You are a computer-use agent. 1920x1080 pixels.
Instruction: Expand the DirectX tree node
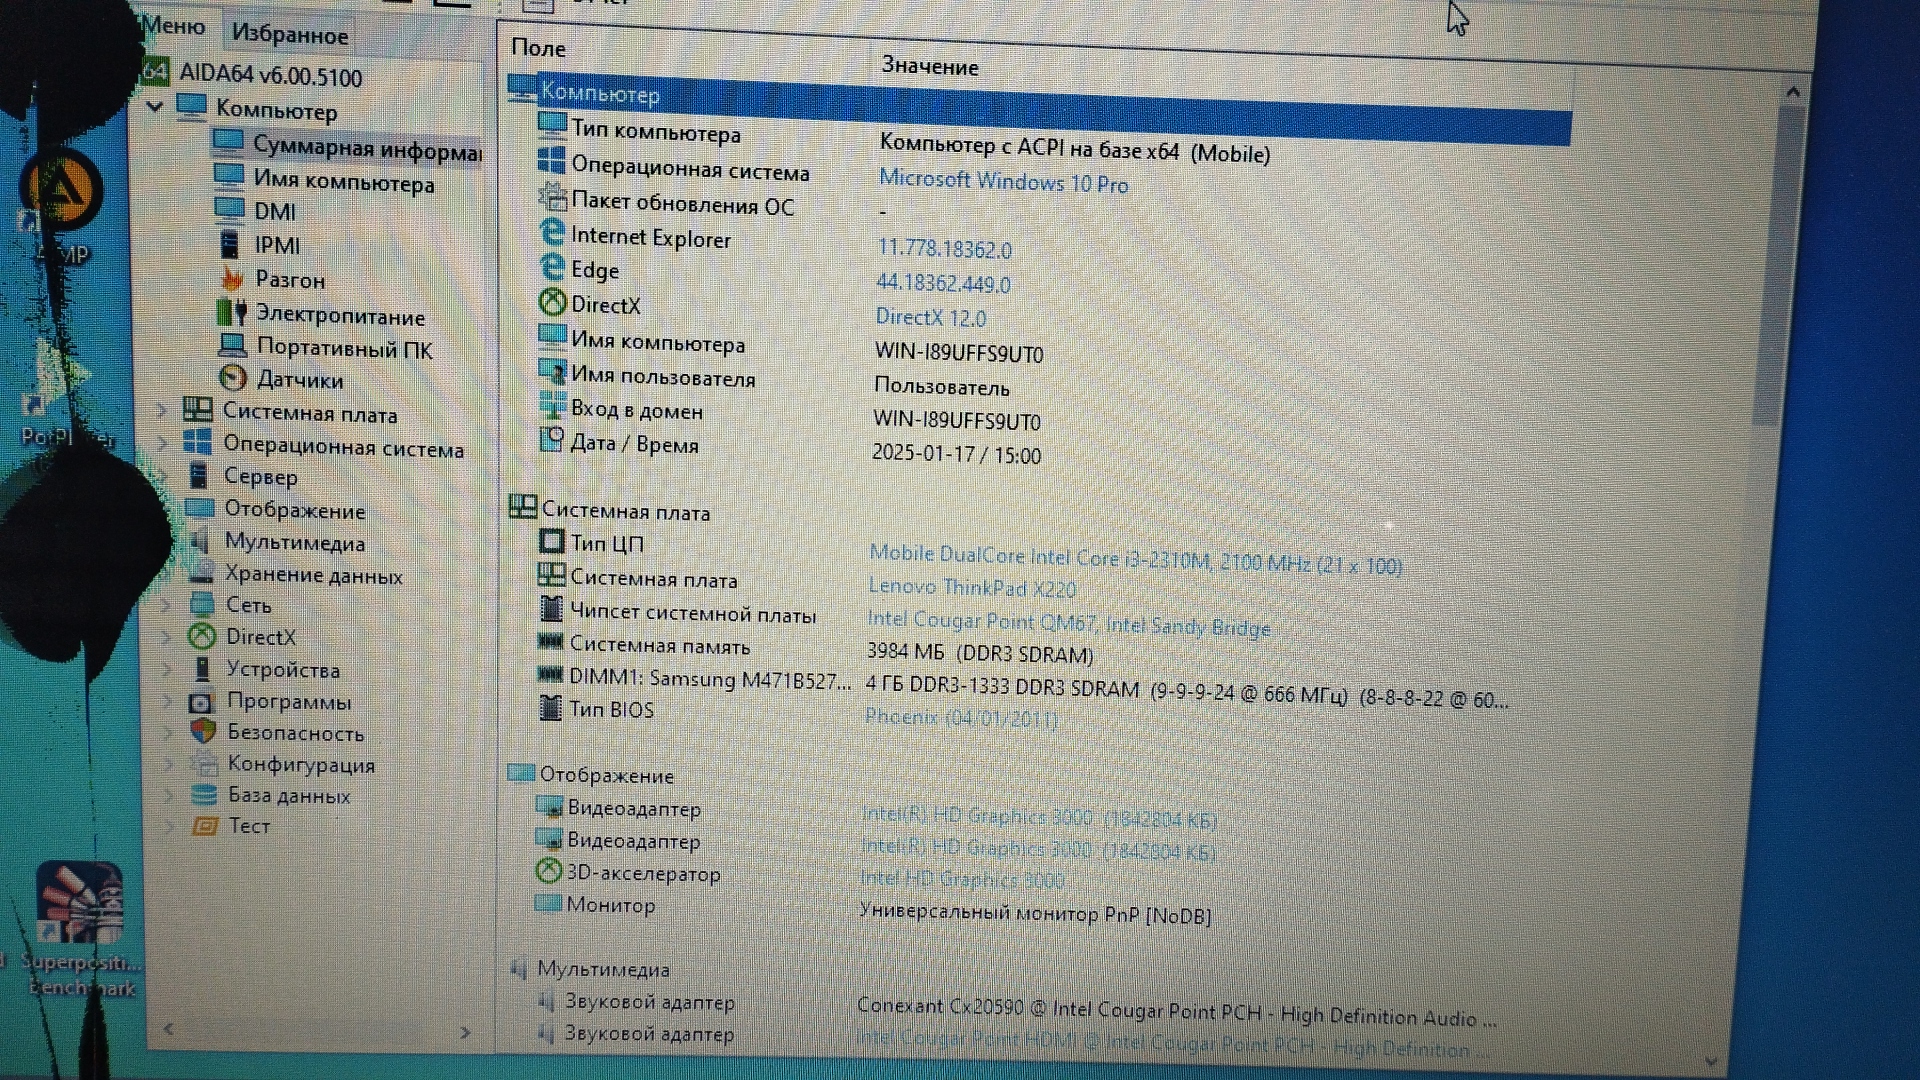[168, 636]
